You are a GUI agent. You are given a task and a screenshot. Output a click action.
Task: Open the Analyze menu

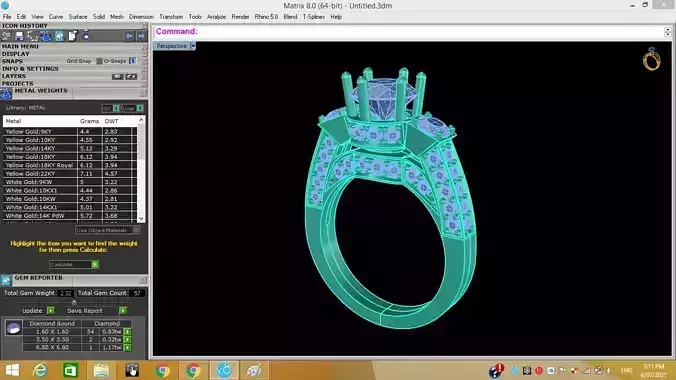216,17
